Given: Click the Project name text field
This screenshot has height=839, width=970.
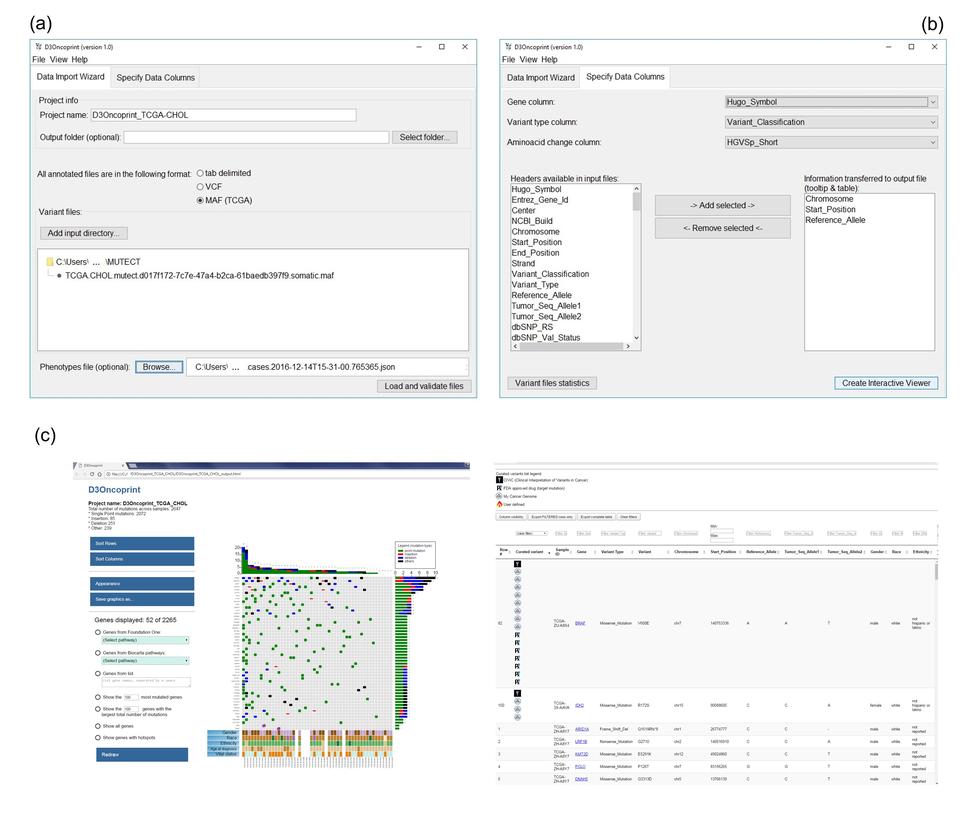Looking at the screenshot, I should tap(223, 115).
